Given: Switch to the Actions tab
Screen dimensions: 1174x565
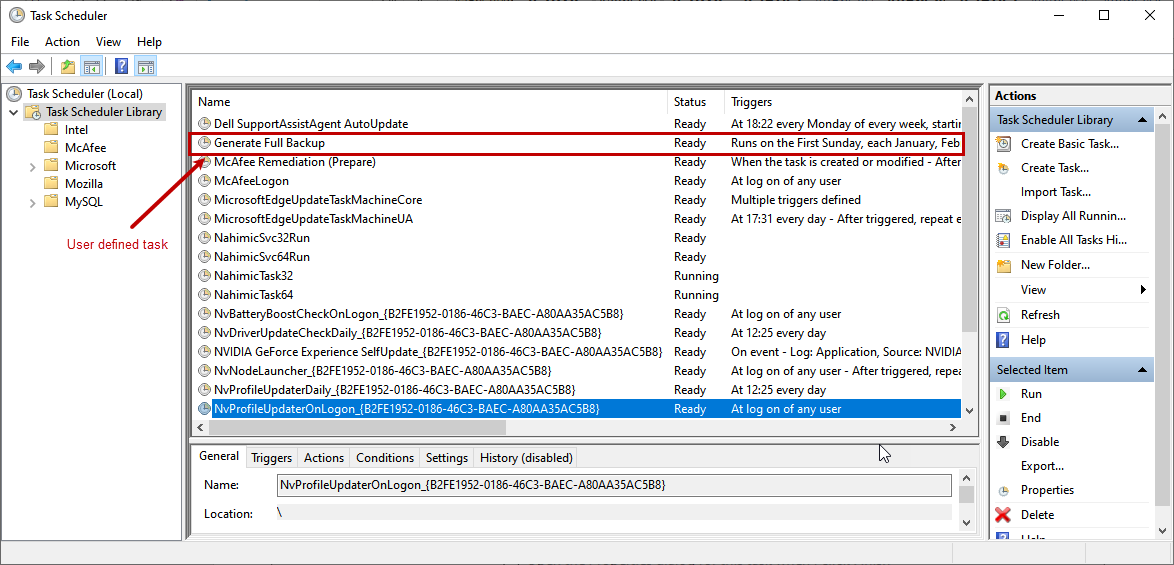Looking at the screenshot, I should coord(323,458).
